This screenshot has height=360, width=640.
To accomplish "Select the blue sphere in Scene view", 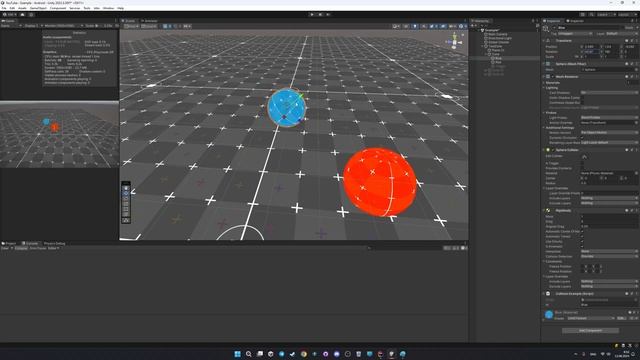I will [287, 108].
